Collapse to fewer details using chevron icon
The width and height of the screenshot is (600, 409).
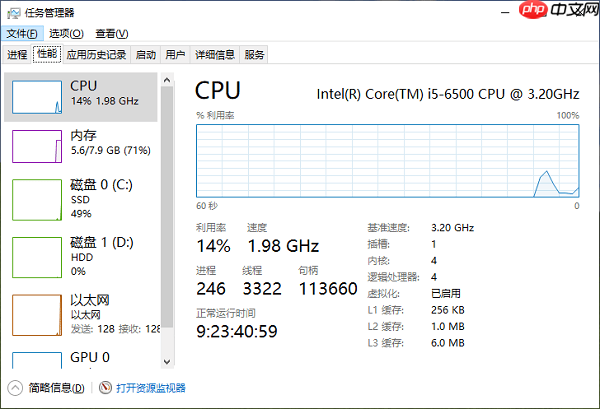point(15,388)
